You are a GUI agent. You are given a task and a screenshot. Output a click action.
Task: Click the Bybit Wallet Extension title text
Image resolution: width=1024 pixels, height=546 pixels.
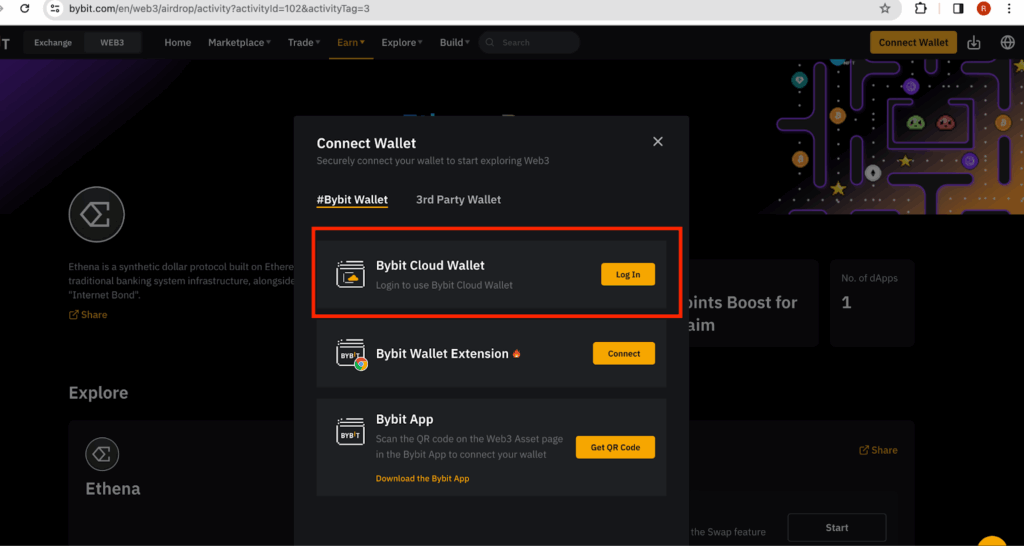pyautogui.click(x=442, y=354)
